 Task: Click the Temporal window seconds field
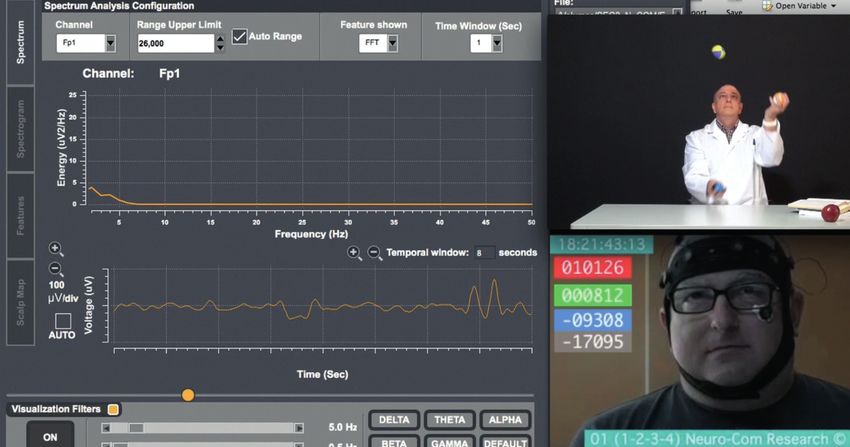[485, 252]
